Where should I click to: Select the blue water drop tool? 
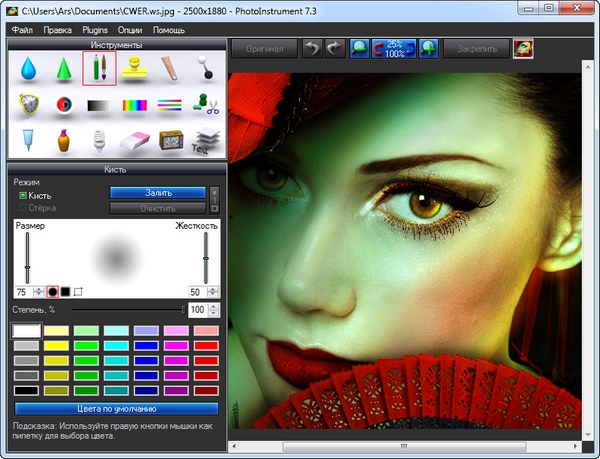click(27, 69)
